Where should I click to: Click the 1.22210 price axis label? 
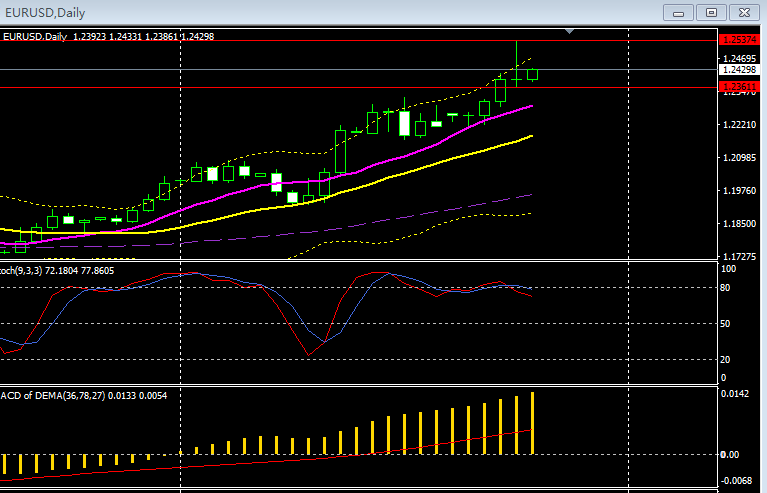coord(737,125)
